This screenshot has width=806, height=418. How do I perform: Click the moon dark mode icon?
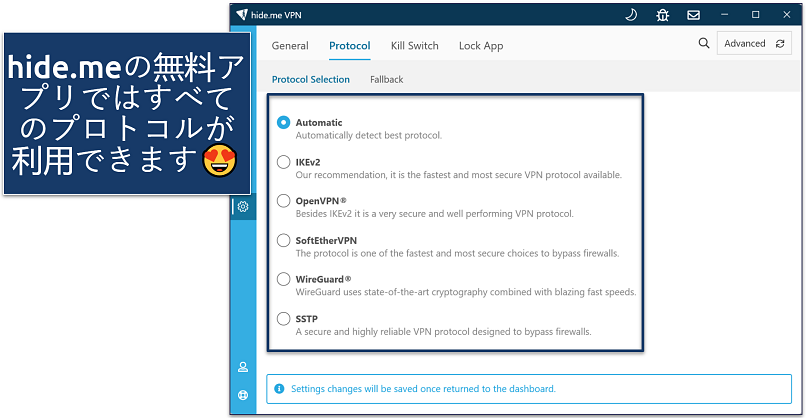pyautogui.click(x=631, y=15)
